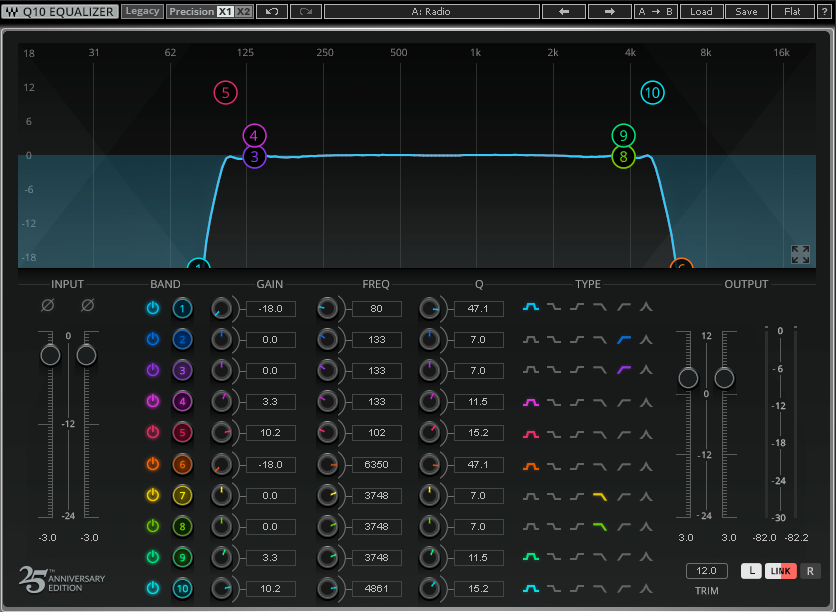Select bell filter type for band 6
The image size is (836, 612).
[530, 466]
